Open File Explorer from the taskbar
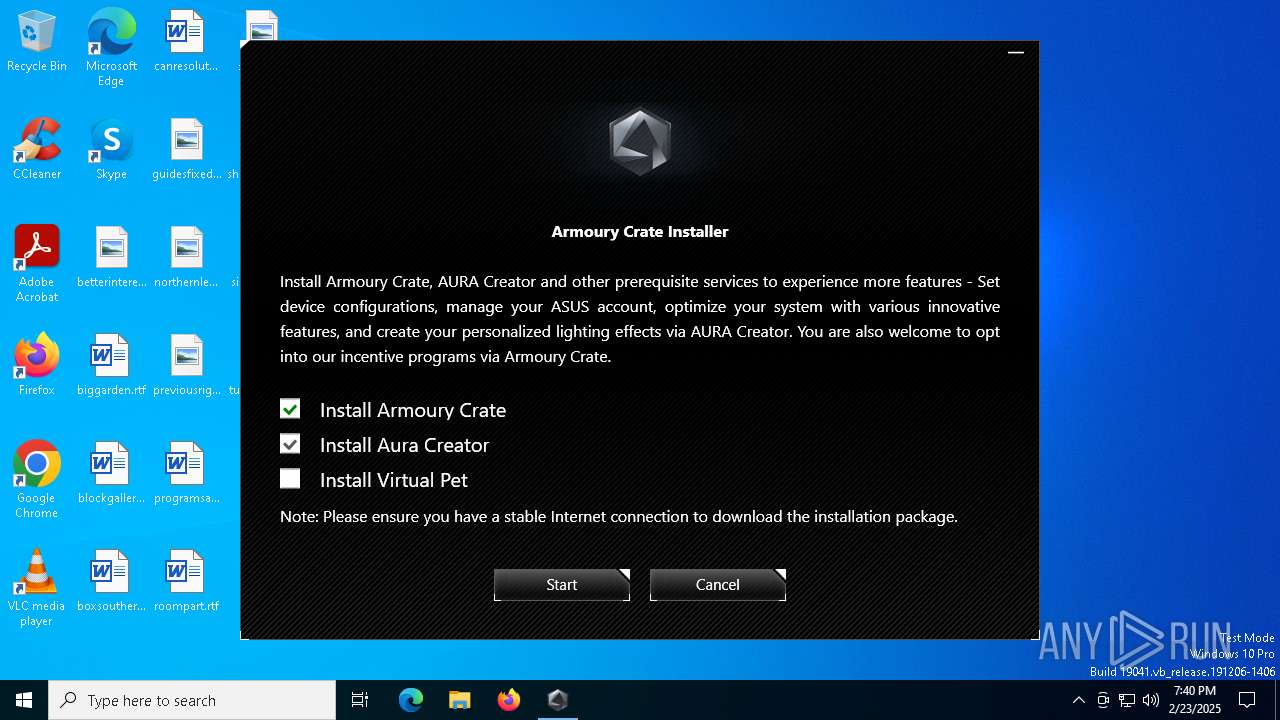Viewport: 1280px width, 720px height. pyautogui.click(x=459, y=700)
